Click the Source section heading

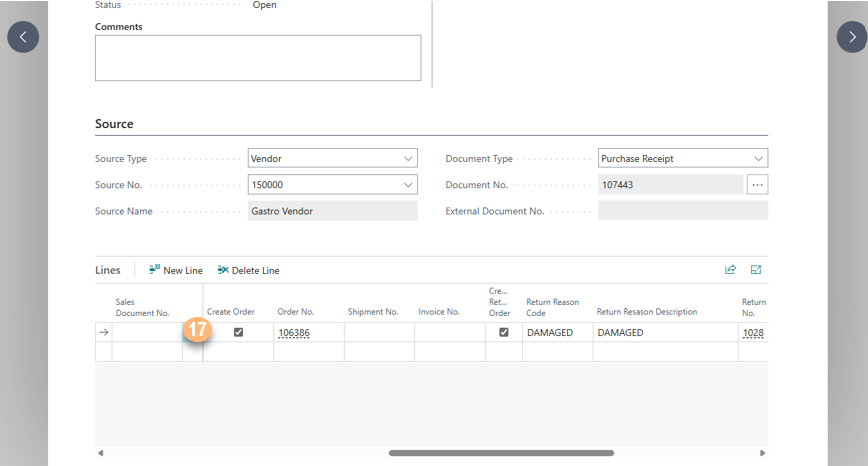pos(114,123)
